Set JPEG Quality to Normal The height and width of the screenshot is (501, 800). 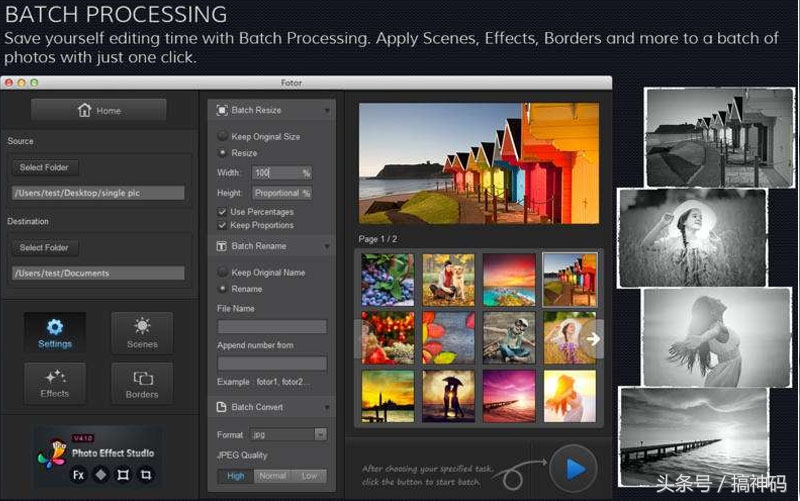click(x=272, y=476)
